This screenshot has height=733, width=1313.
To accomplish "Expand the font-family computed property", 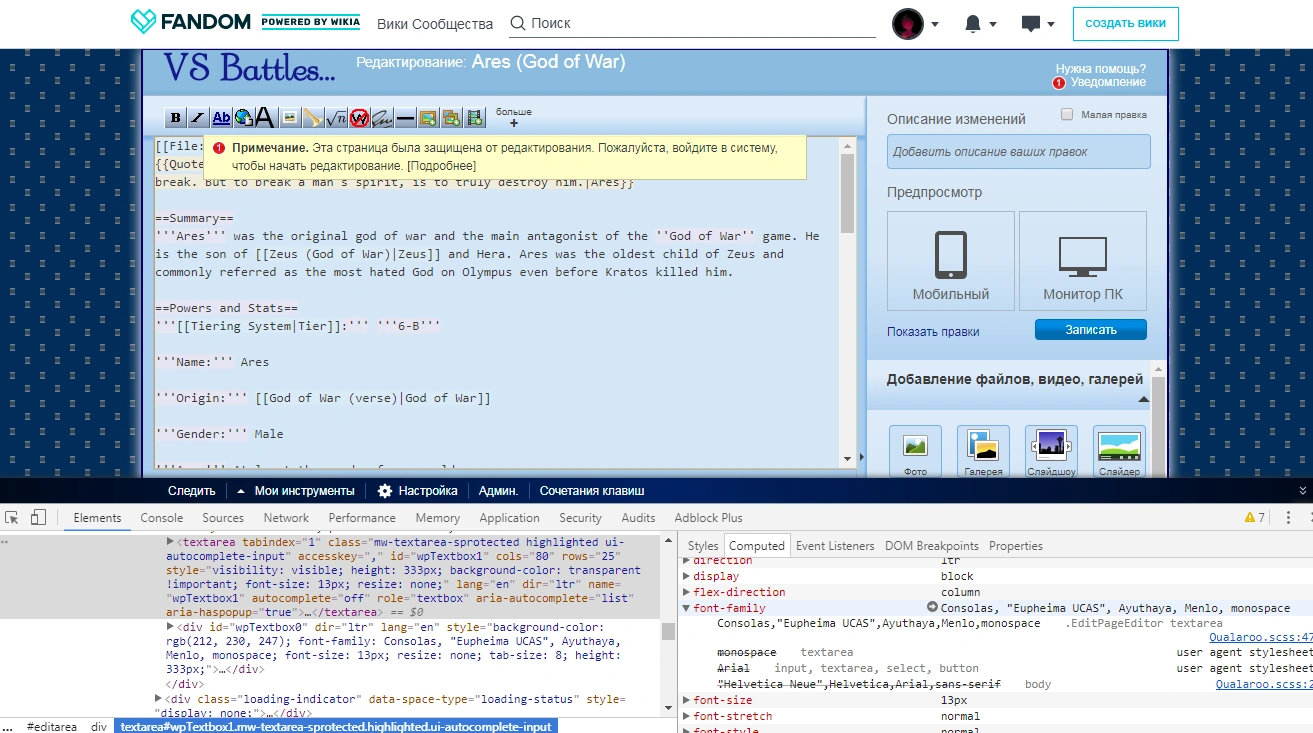I will 687,608.
